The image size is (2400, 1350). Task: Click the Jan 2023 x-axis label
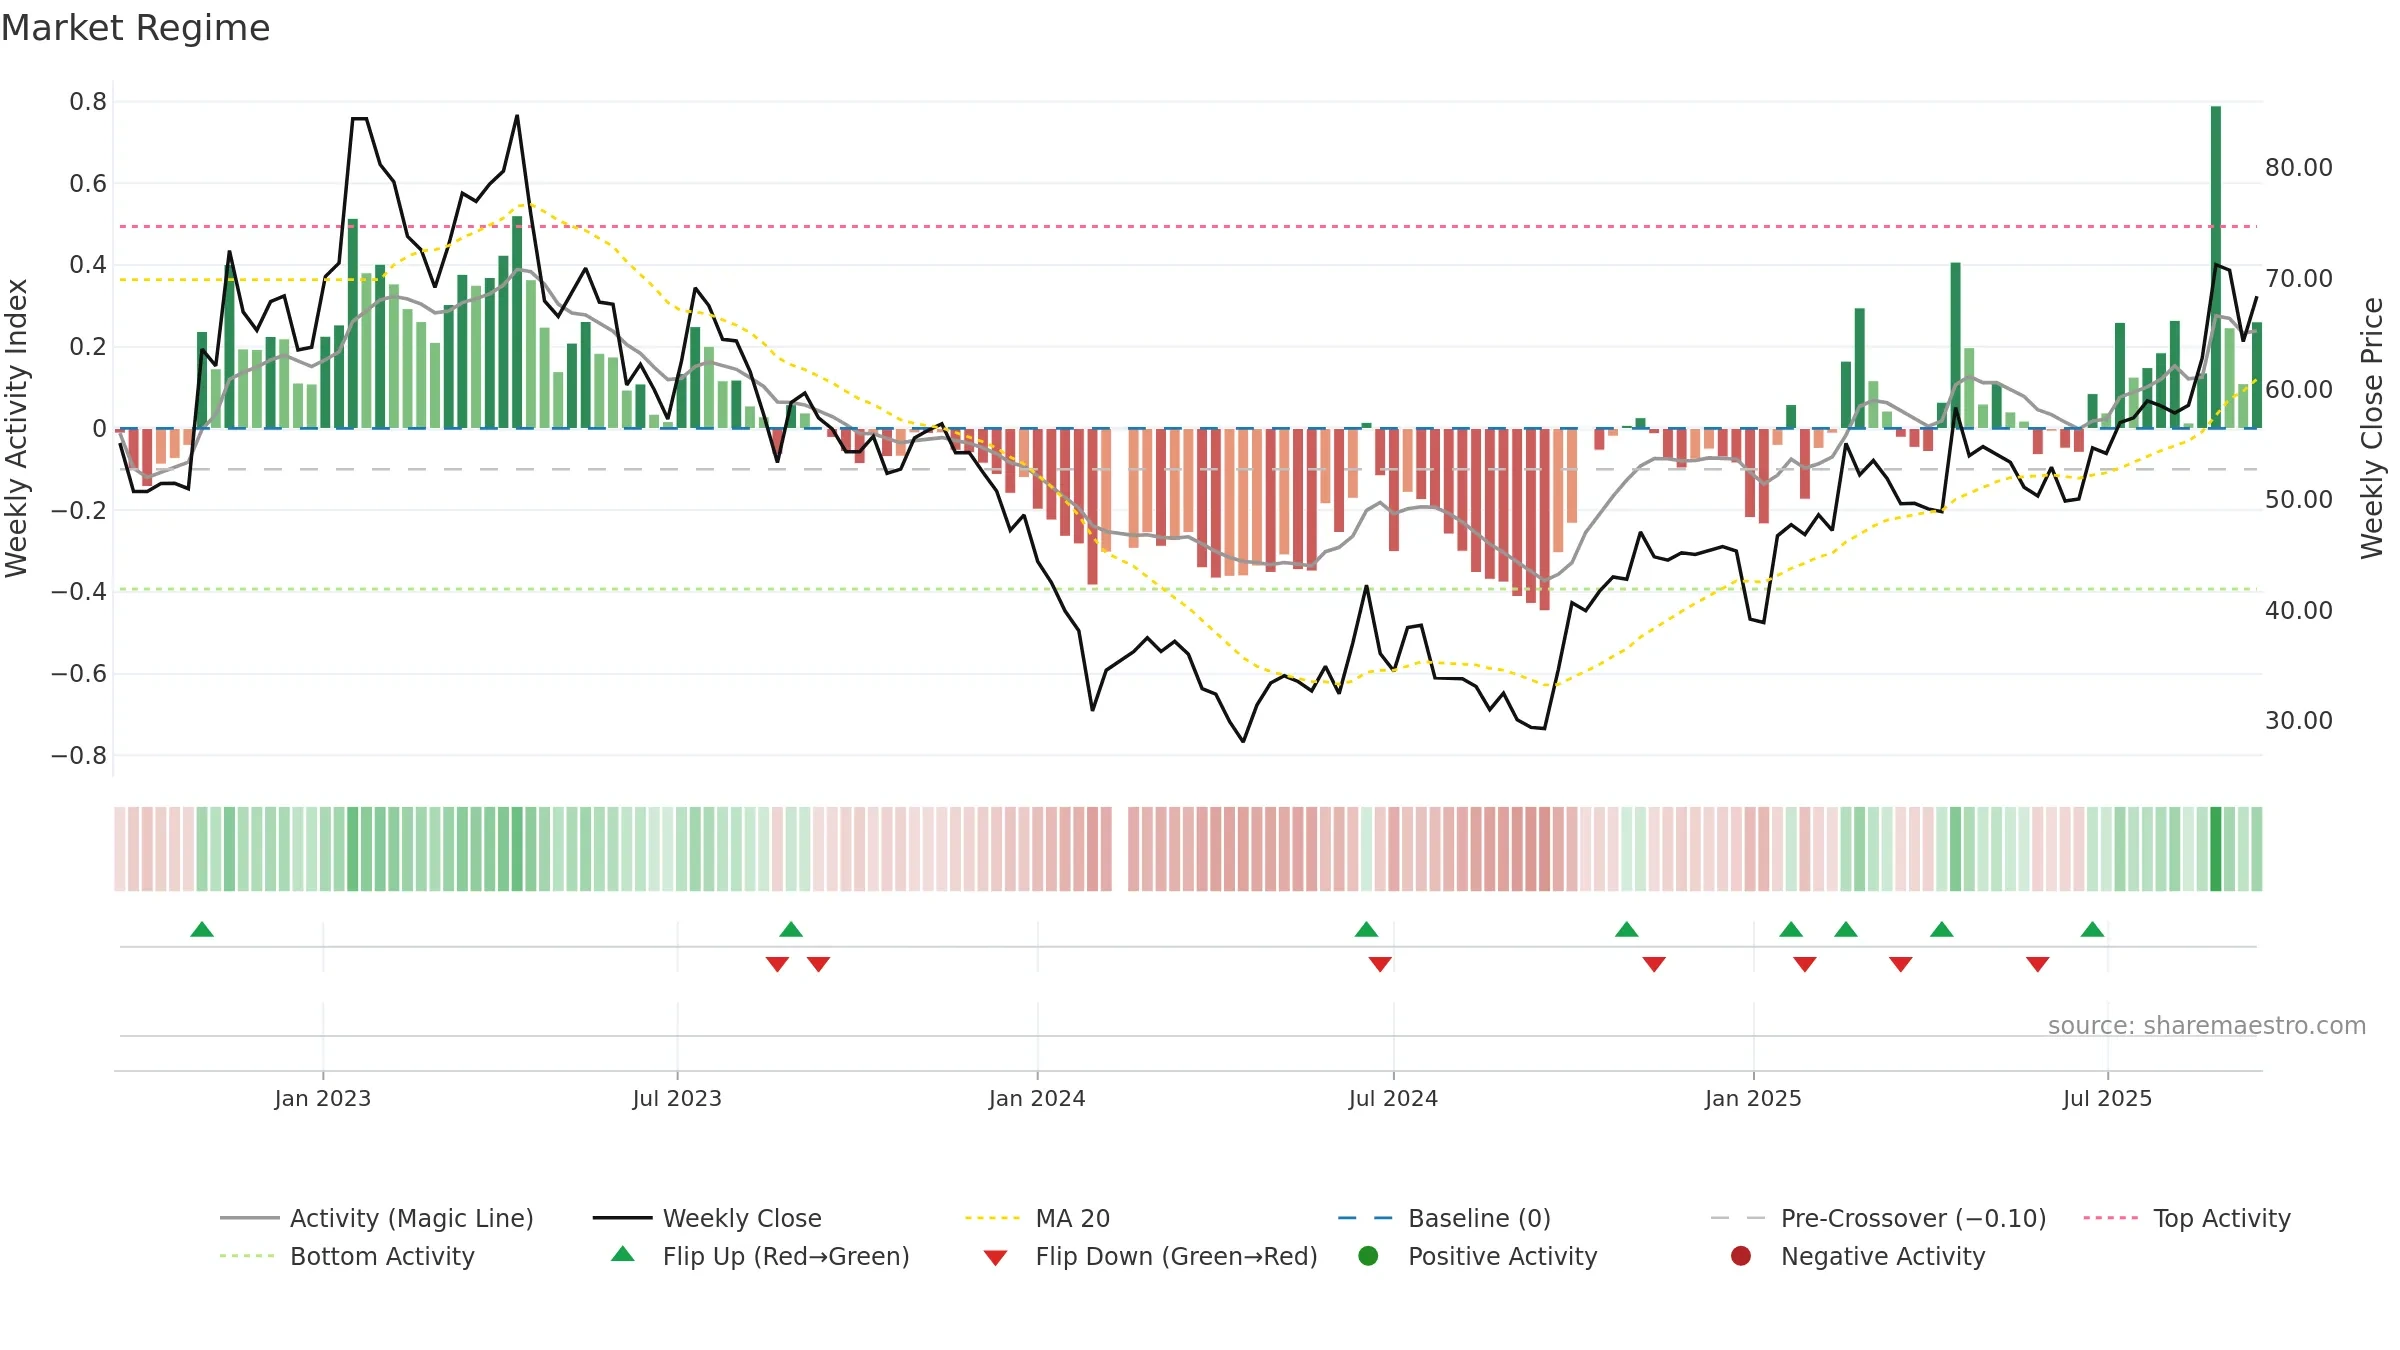pos(323,1098)
